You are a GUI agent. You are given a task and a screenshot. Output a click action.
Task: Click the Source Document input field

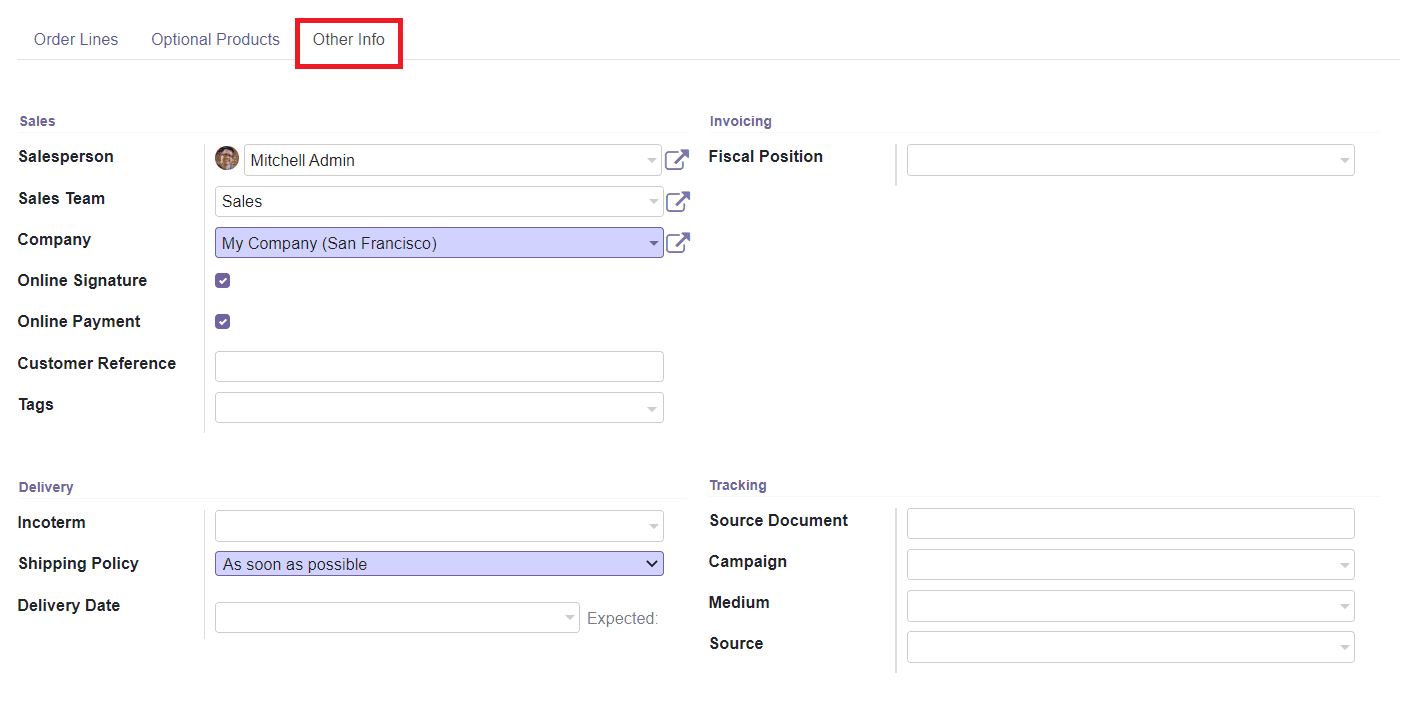click(1130, 523)
